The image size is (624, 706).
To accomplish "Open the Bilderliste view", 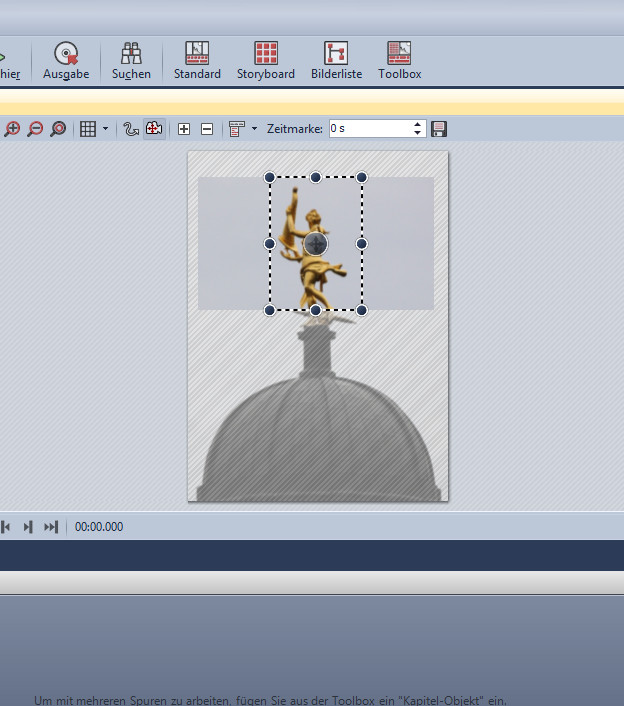I will pos(335,61).
